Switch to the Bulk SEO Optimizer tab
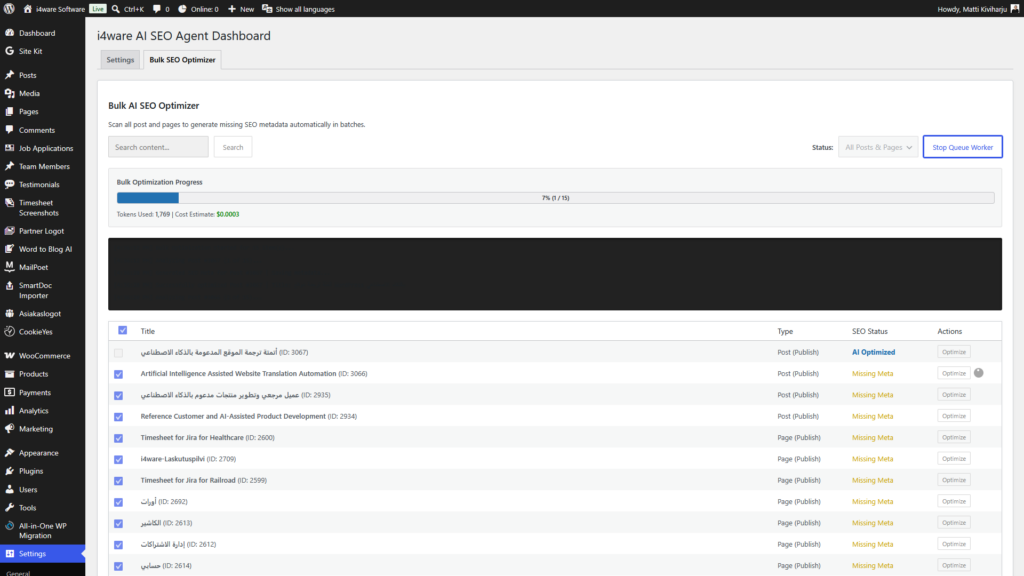This screenshot has width=1024, height=576. (x=182, y=59)
